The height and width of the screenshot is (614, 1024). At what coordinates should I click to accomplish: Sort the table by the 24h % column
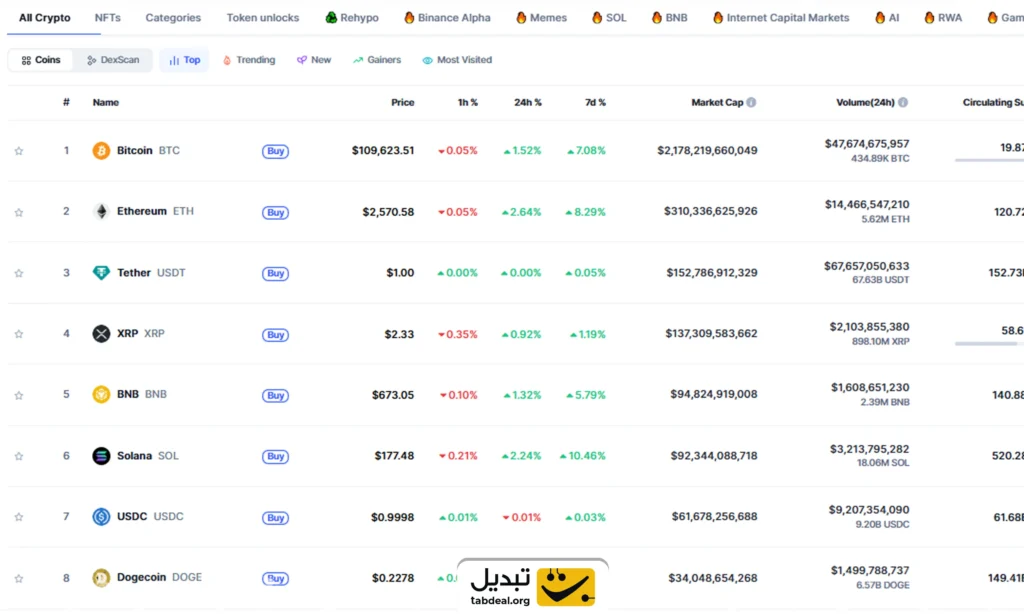[528, 103]
